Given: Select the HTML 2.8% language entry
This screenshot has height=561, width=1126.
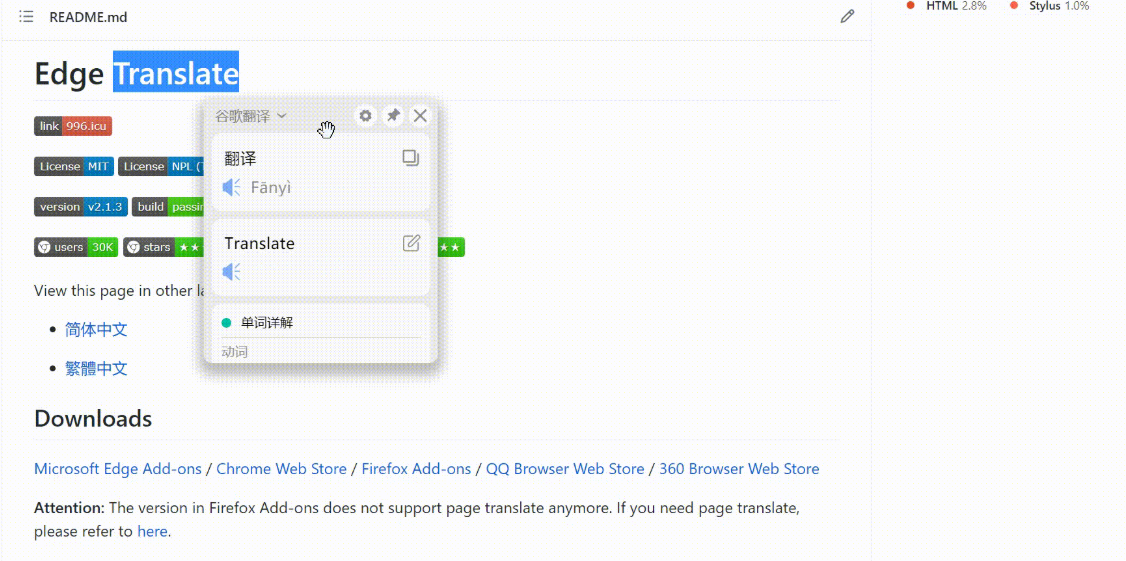Looking at the screenshot, I should click(946, 6).
